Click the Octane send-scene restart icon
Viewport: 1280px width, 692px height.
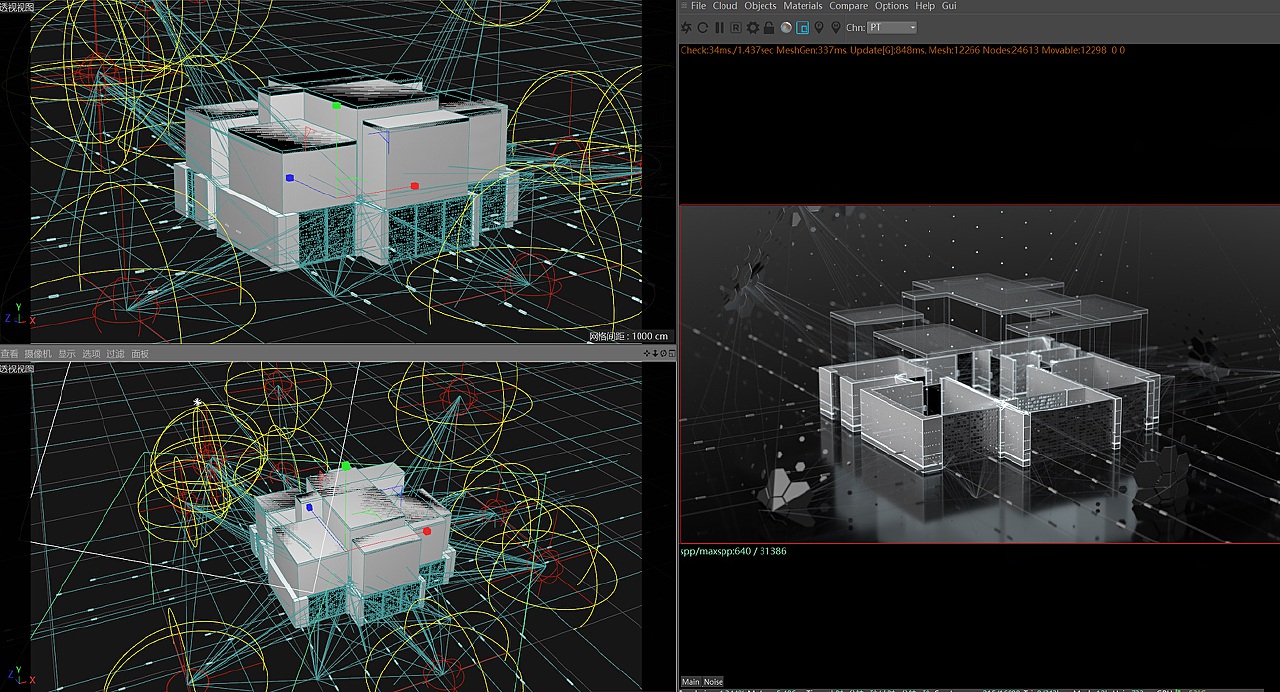pyautogui.click(x=686, y=27)
